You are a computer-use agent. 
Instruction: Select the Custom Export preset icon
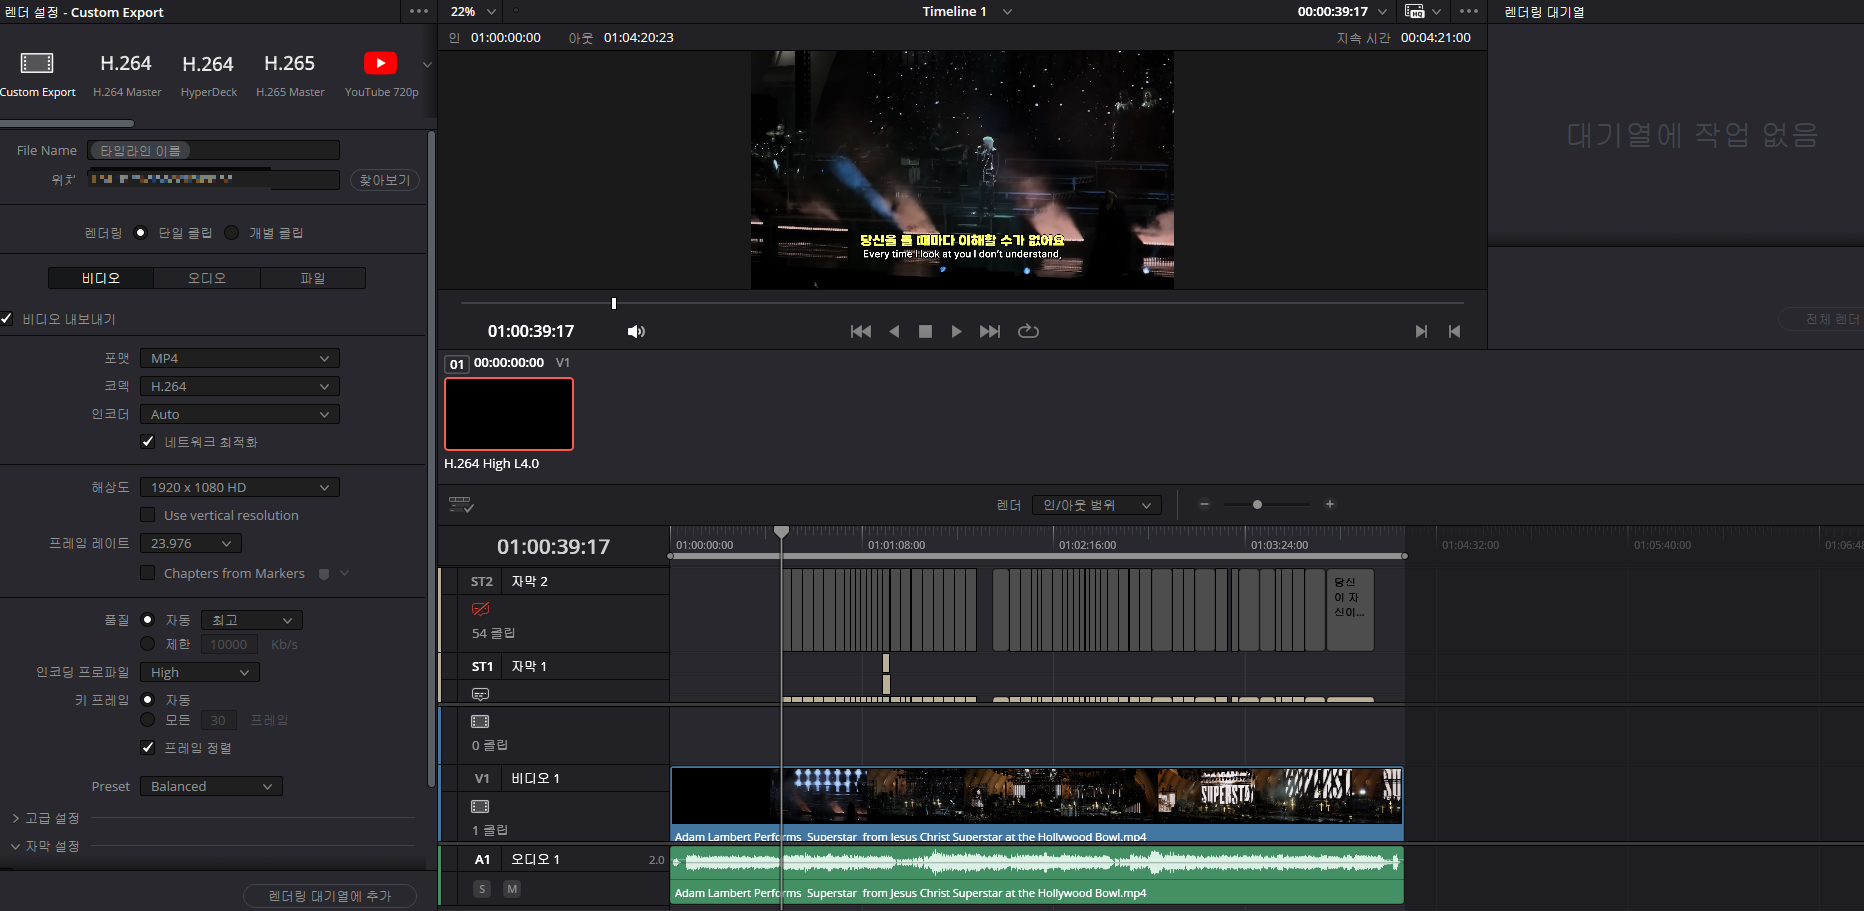(37, 63)
